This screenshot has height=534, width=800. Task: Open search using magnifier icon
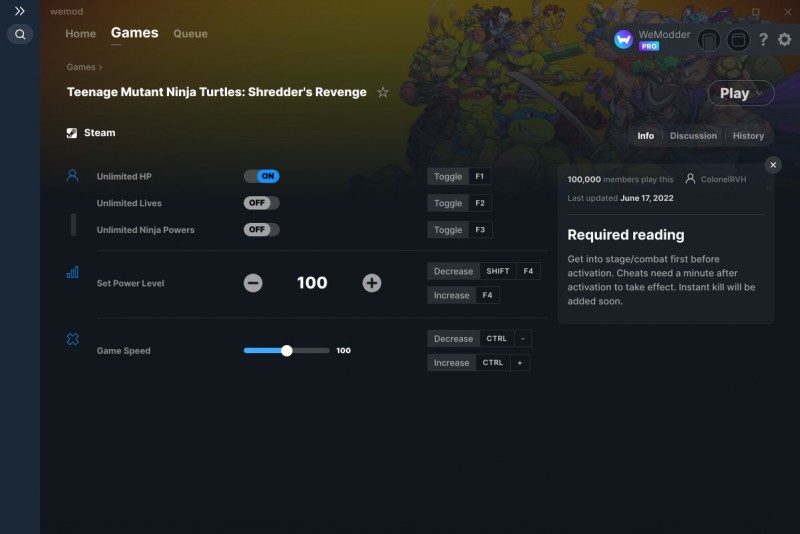pos(20,34)
